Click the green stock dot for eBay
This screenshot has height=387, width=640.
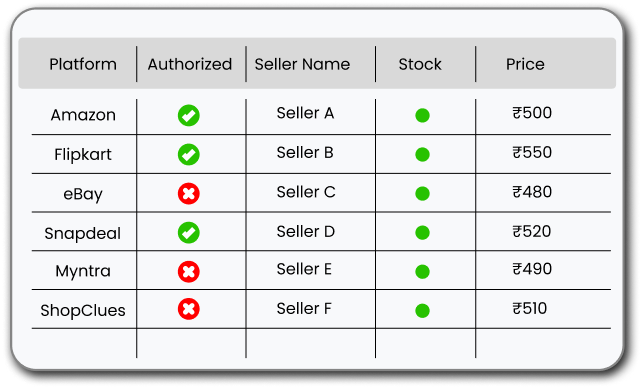click(x=422, y=194)
